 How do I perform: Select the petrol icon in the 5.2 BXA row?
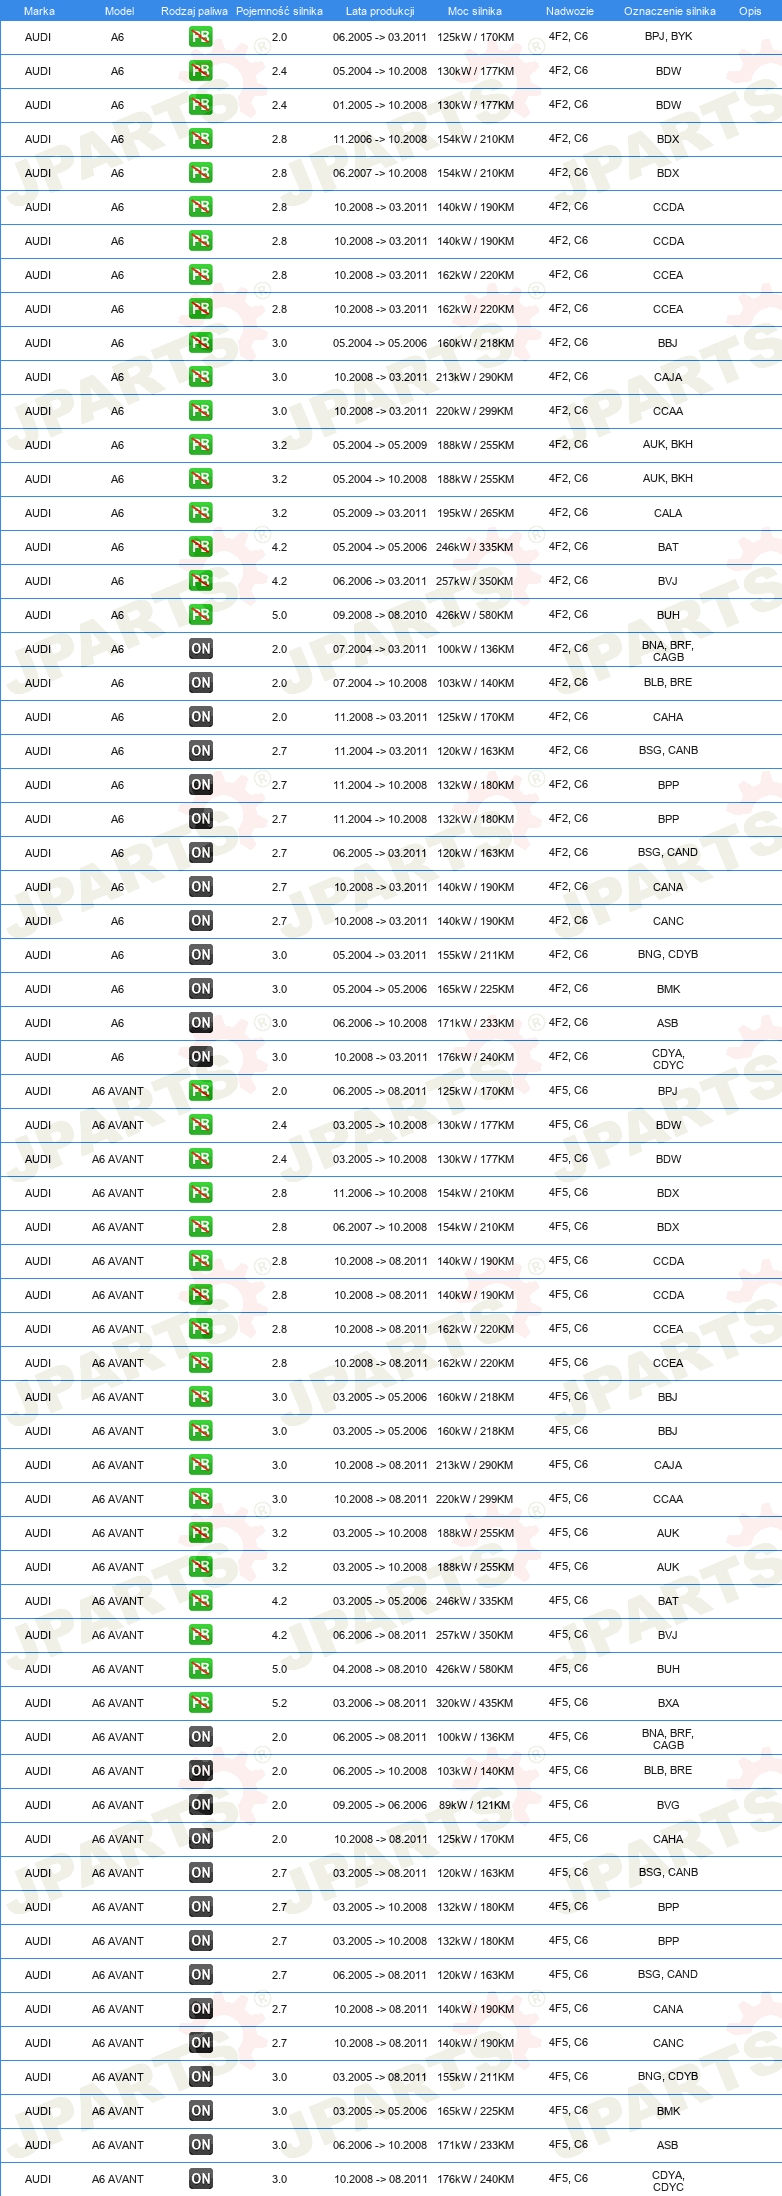200,1703
